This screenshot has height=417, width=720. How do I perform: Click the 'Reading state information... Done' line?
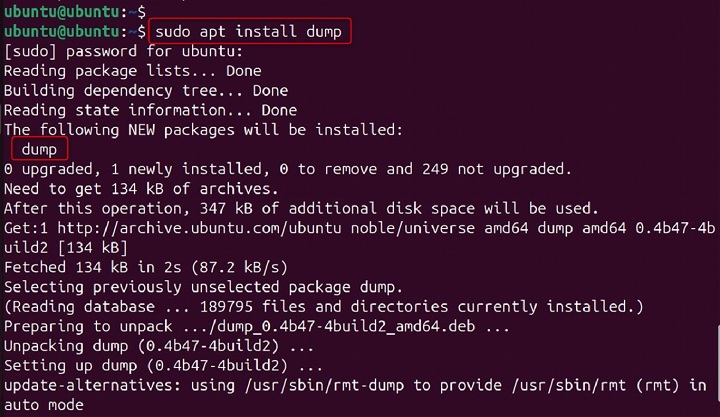150,110
